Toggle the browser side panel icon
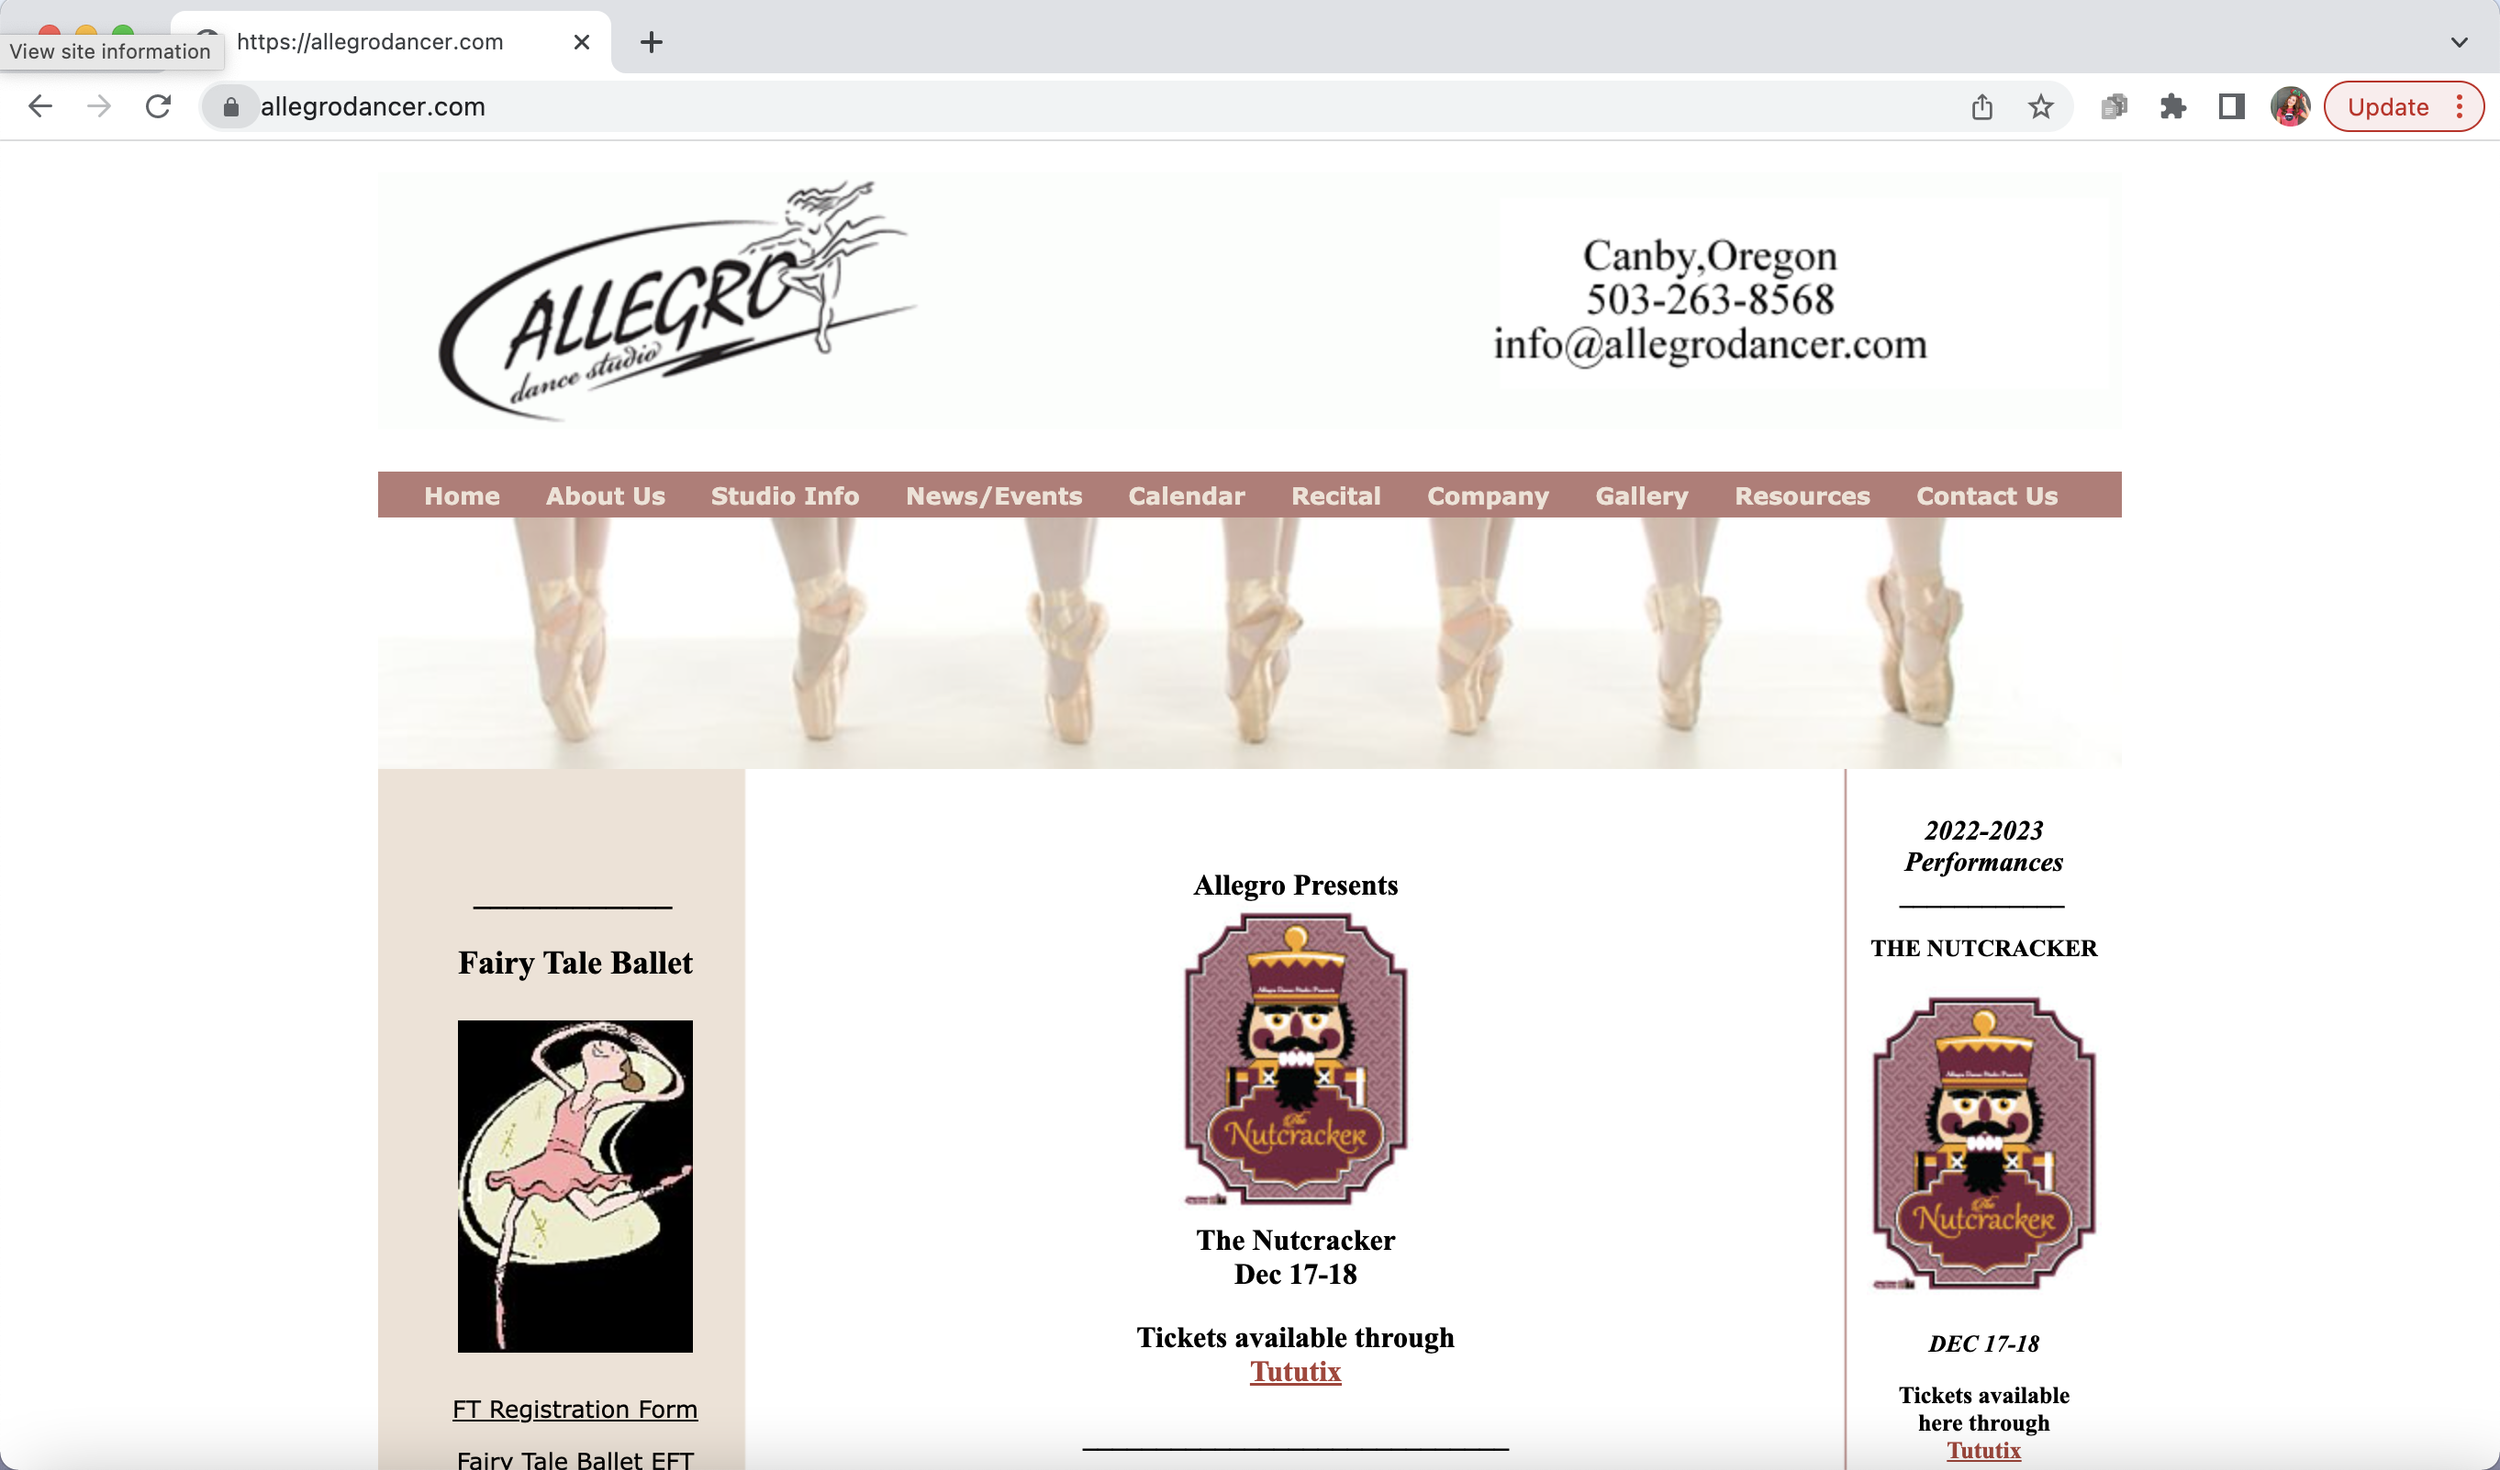2500x1470 pixels. (x=2231, y=107)
